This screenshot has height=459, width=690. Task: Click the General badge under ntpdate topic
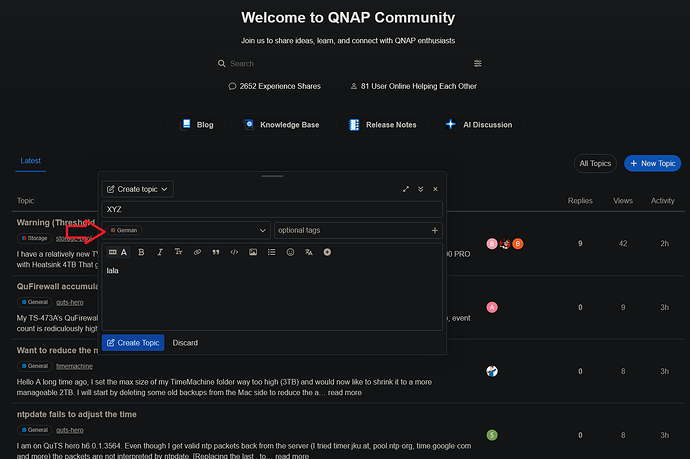pos(34,430)
